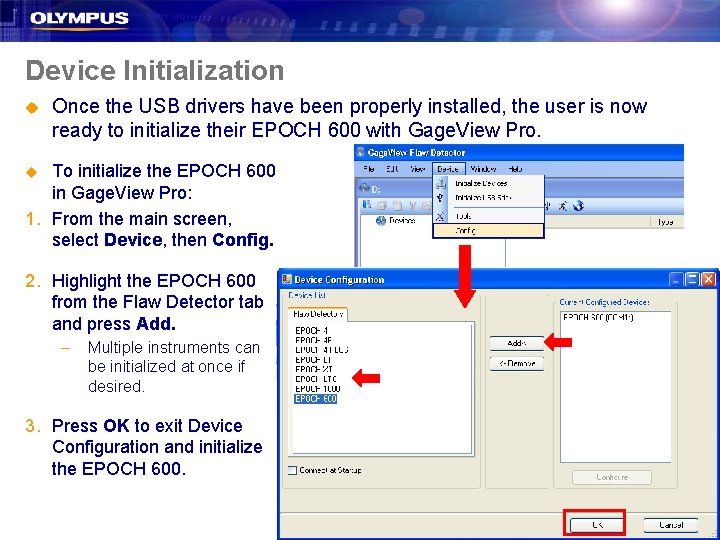Enable Connect at Startup checkbox
This screenshot has width=720, height=540.
point(292,470)
